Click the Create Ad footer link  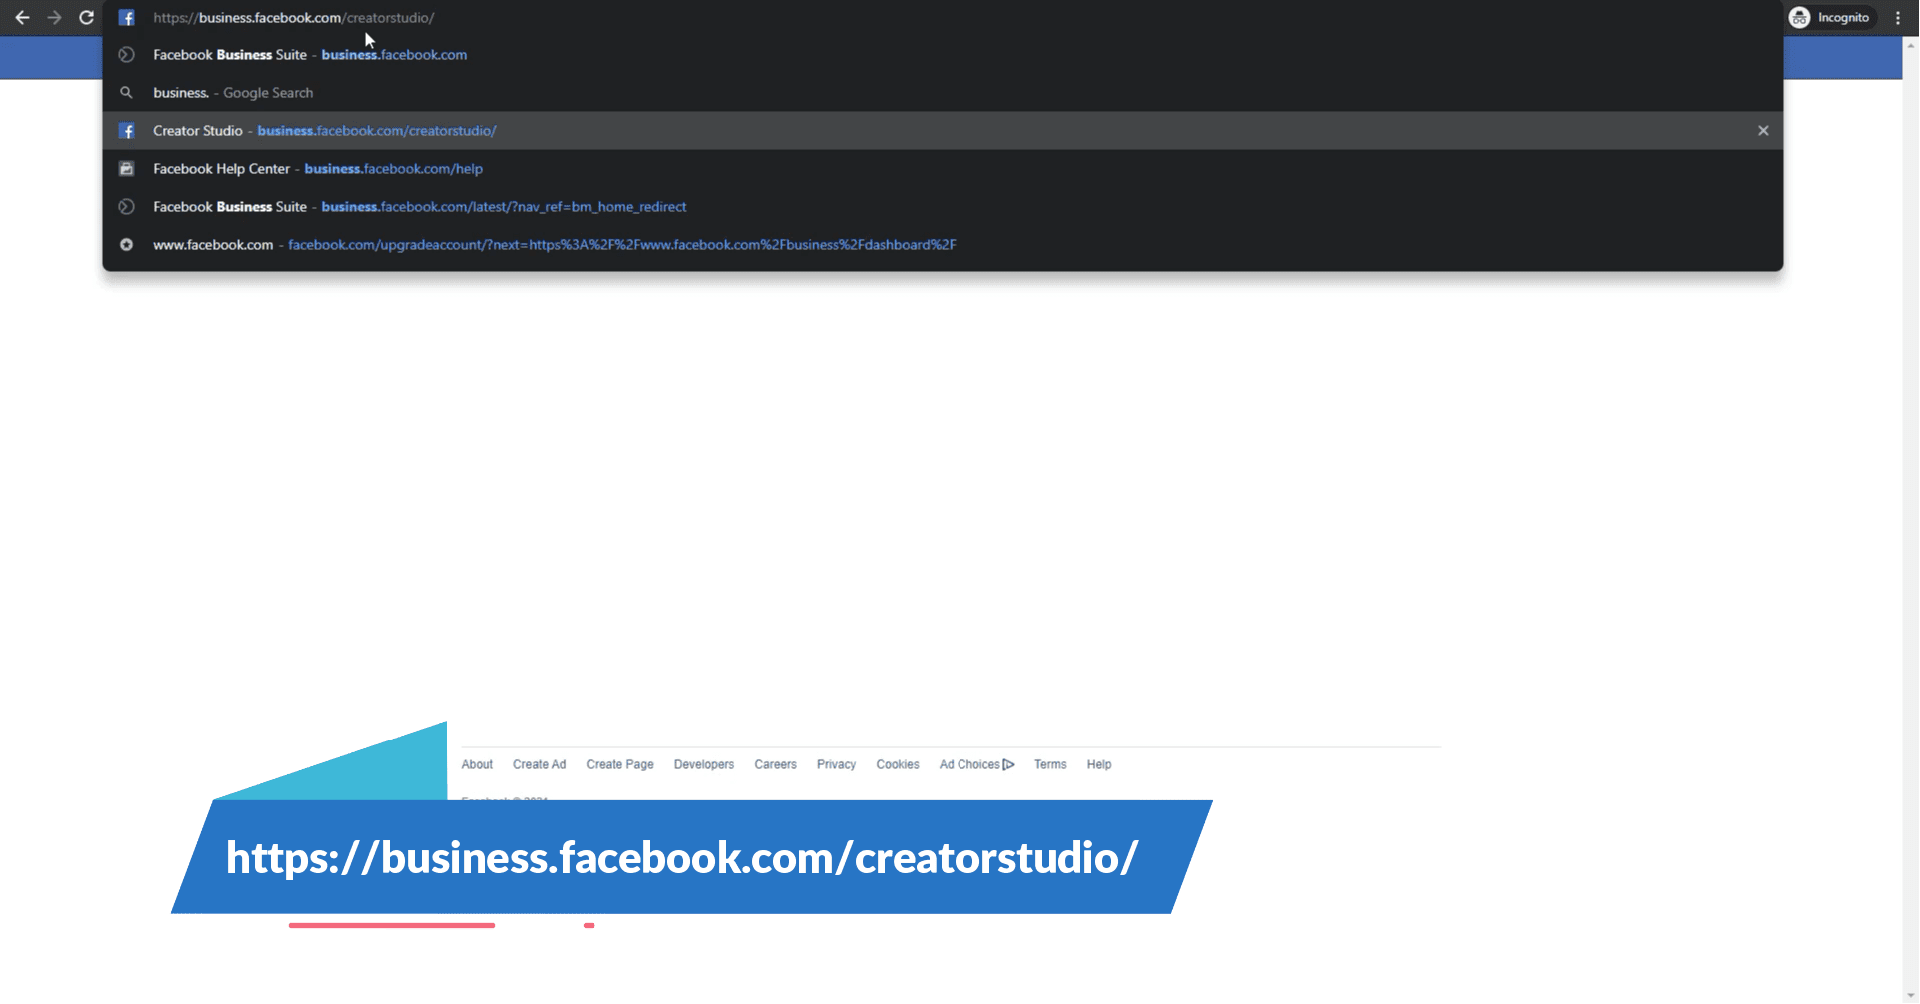(x=539, y=764)
